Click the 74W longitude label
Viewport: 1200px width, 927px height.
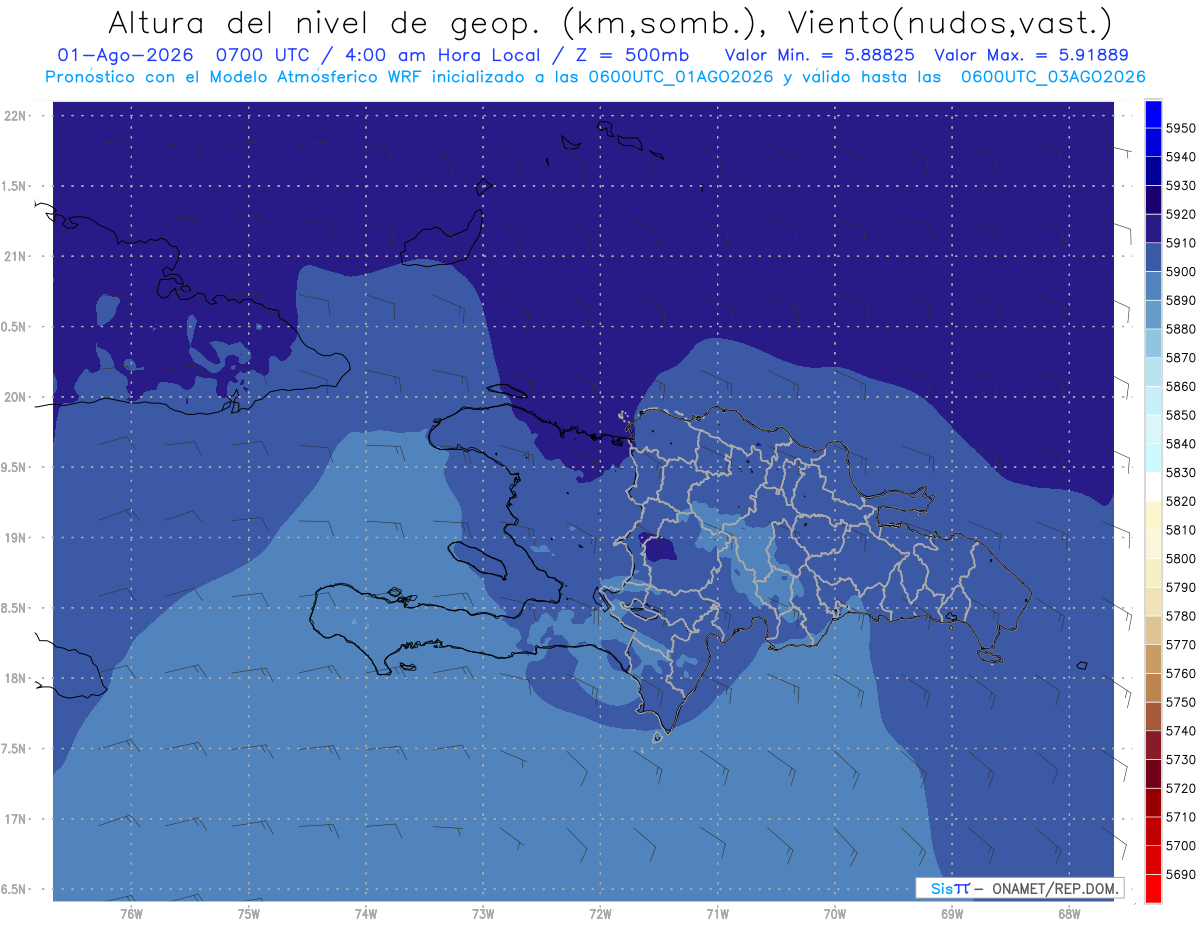tap(366, 914)
